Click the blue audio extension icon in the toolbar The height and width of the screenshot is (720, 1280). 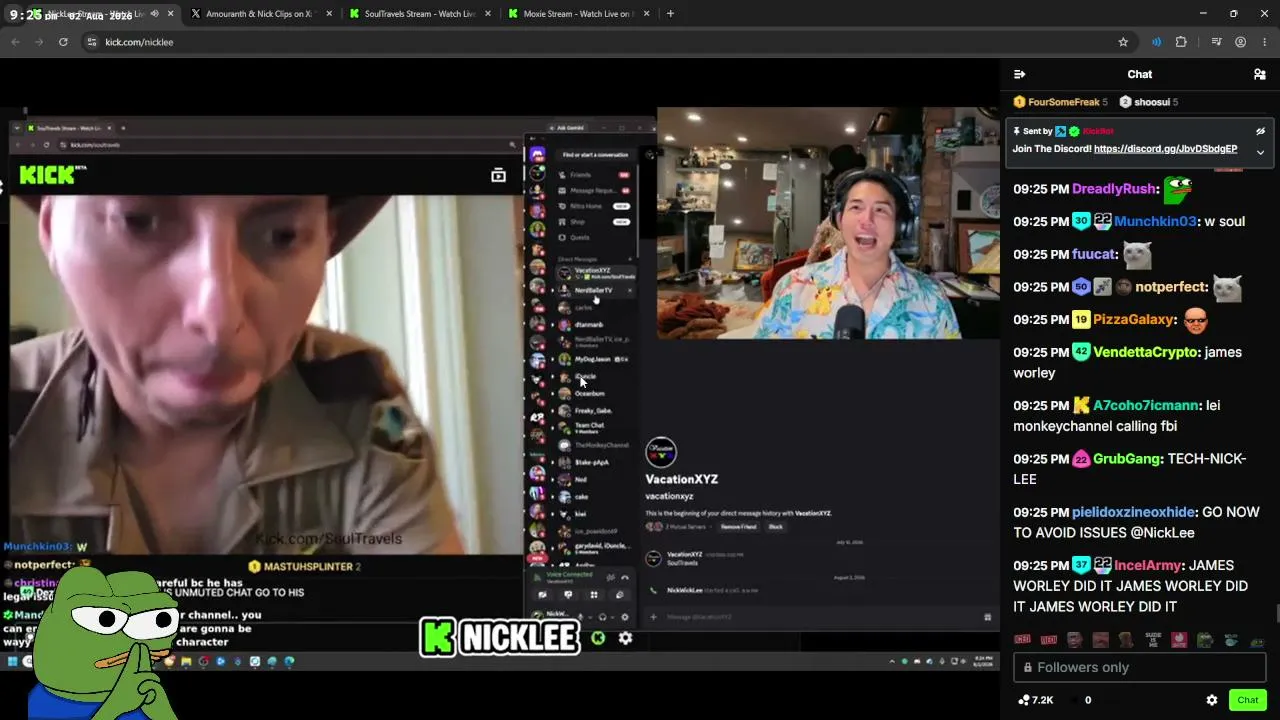point(1156,42)
